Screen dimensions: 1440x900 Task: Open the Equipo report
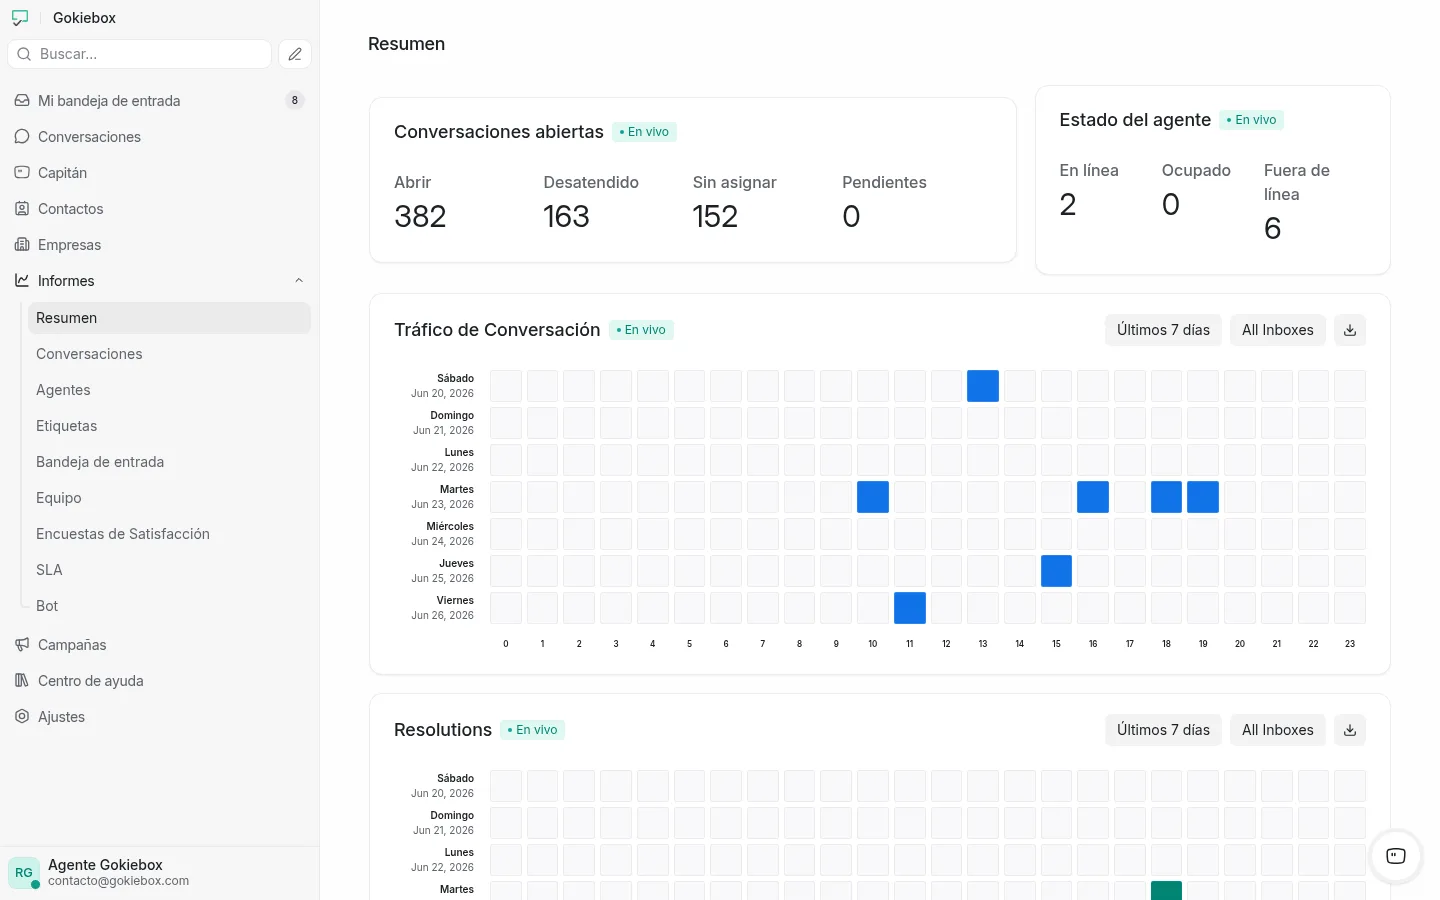169,498
